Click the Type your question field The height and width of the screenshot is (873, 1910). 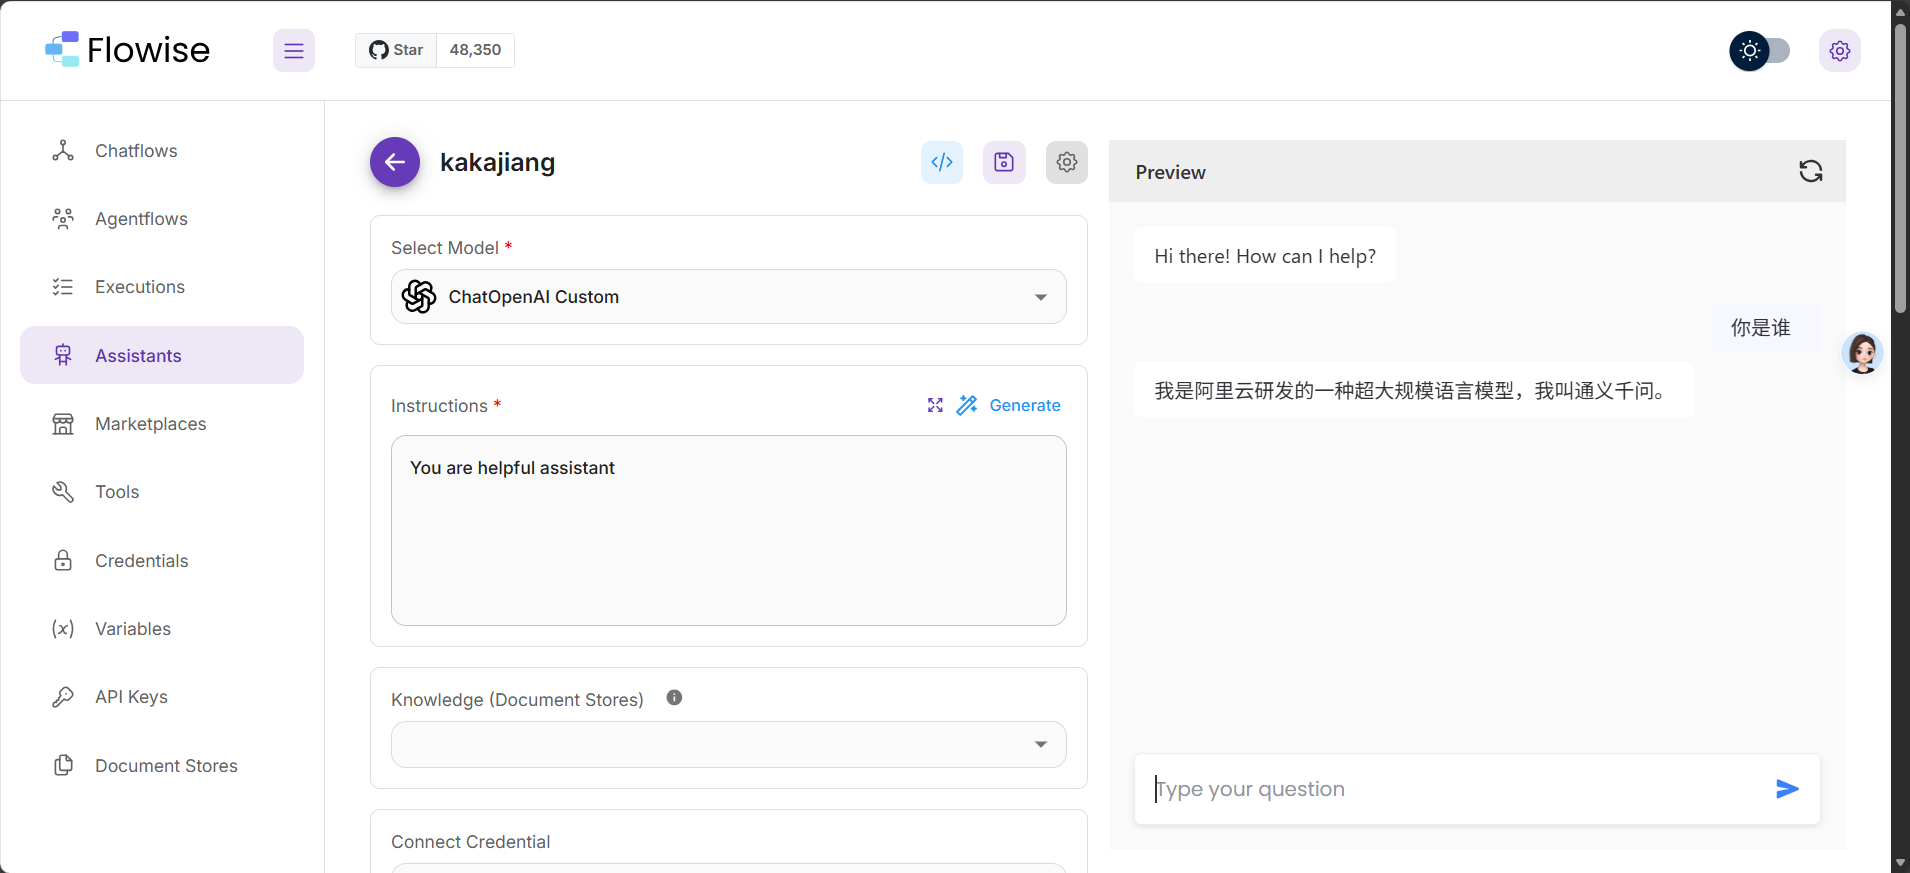click(1455, 789)
